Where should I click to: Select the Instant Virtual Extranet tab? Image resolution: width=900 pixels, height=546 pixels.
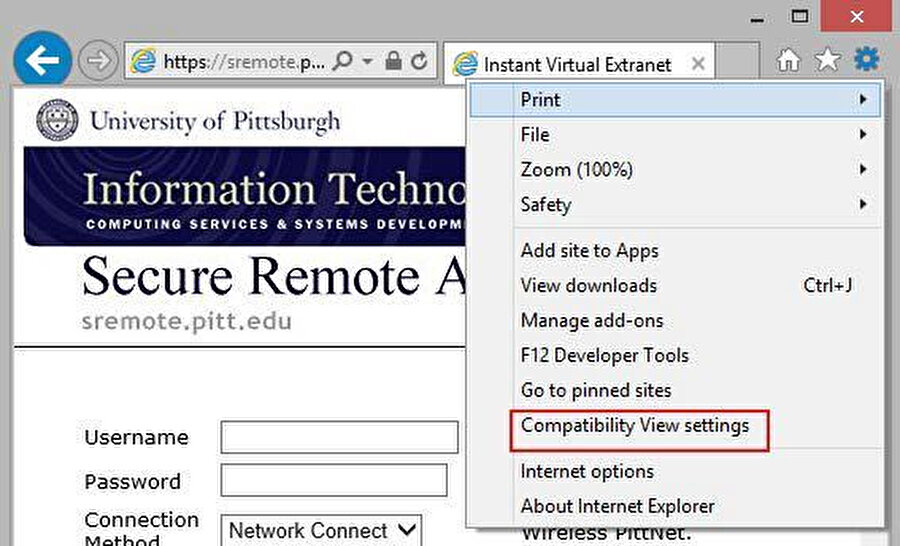tap(579, 64)
